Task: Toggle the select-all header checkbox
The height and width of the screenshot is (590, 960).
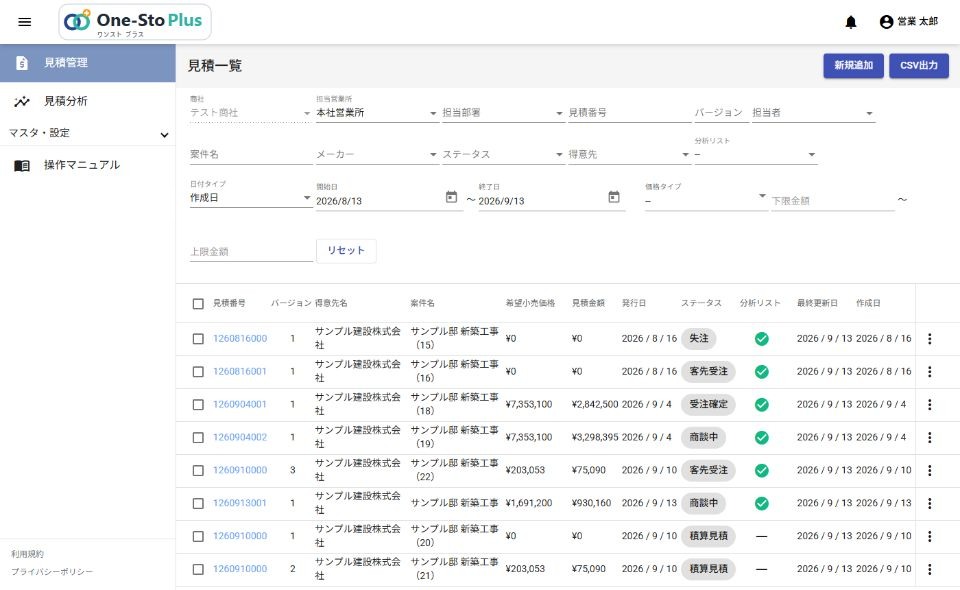Action: pos(198,304)
